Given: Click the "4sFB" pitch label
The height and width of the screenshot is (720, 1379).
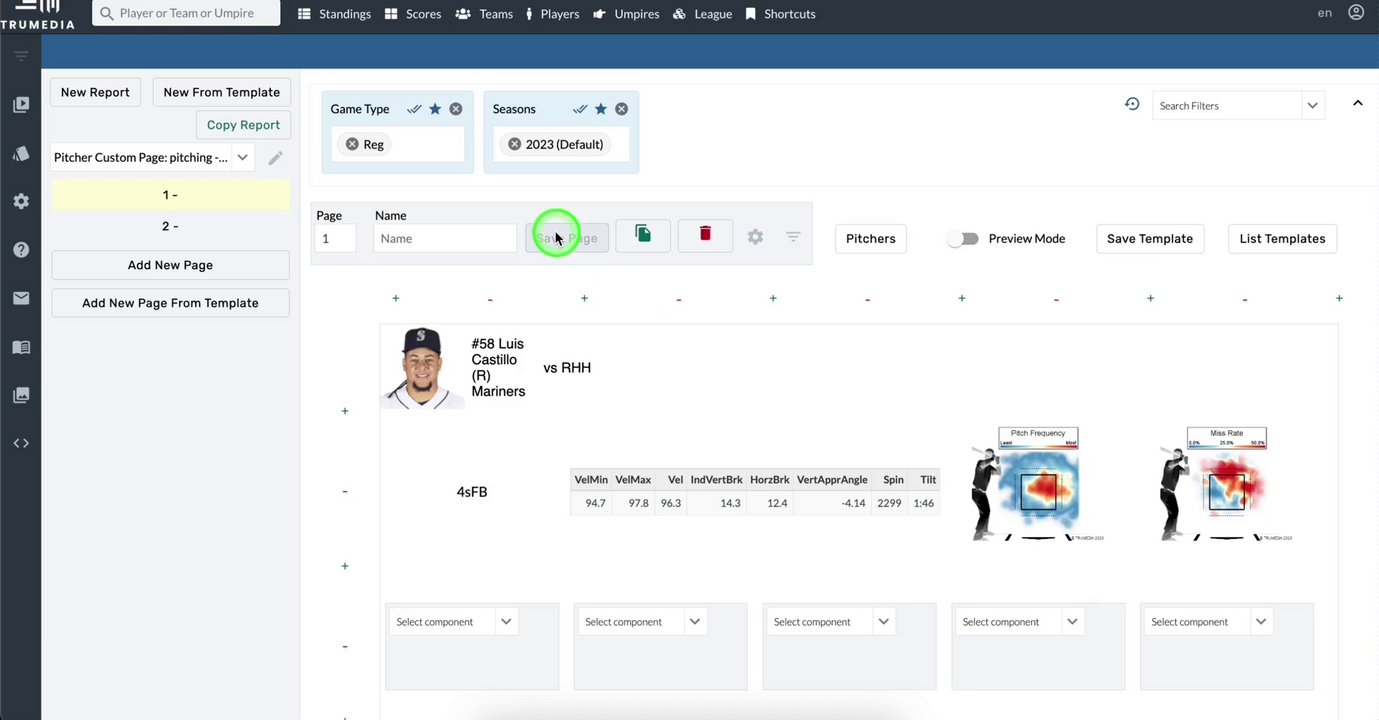Looking at the screenshot, I should coord(472,492).
